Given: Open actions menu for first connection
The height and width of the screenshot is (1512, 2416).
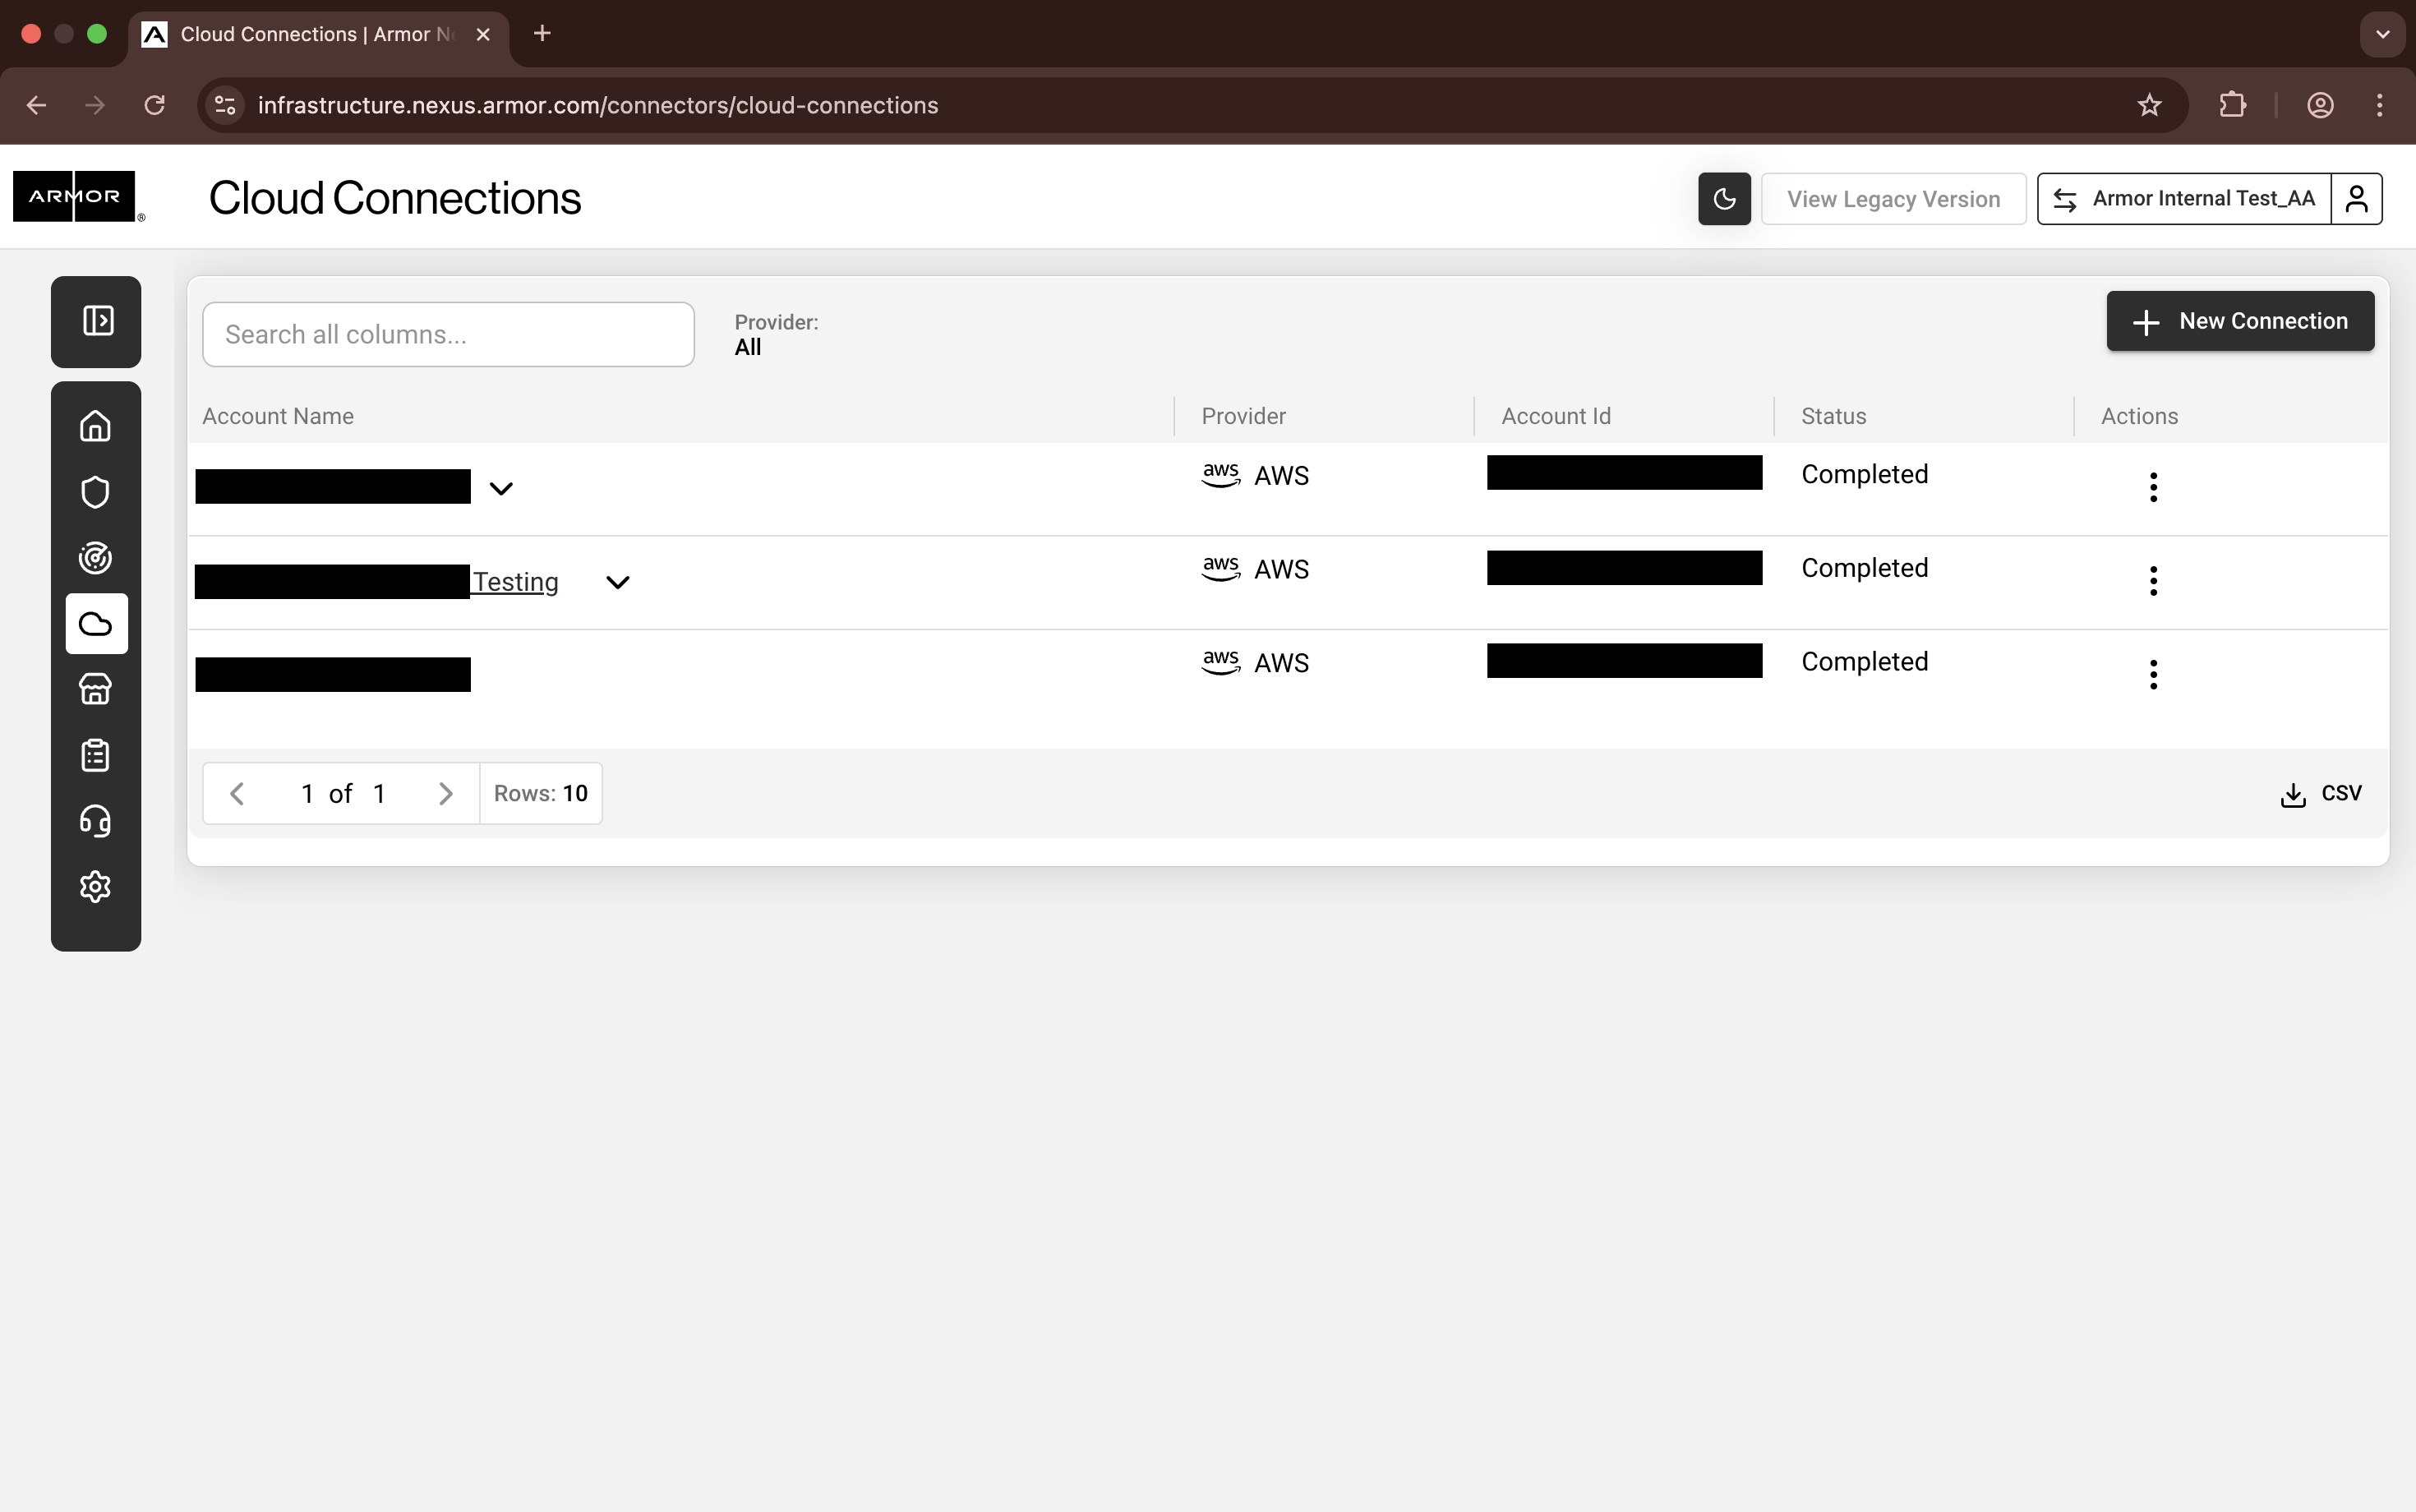Looking at the screenshot, I should click(2153, 488).
